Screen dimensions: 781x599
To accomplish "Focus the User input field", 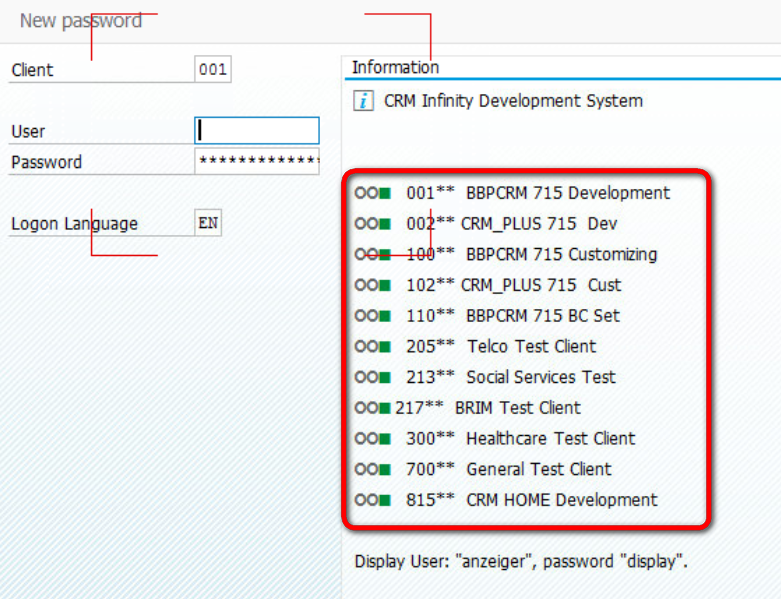I will (257, 130).
